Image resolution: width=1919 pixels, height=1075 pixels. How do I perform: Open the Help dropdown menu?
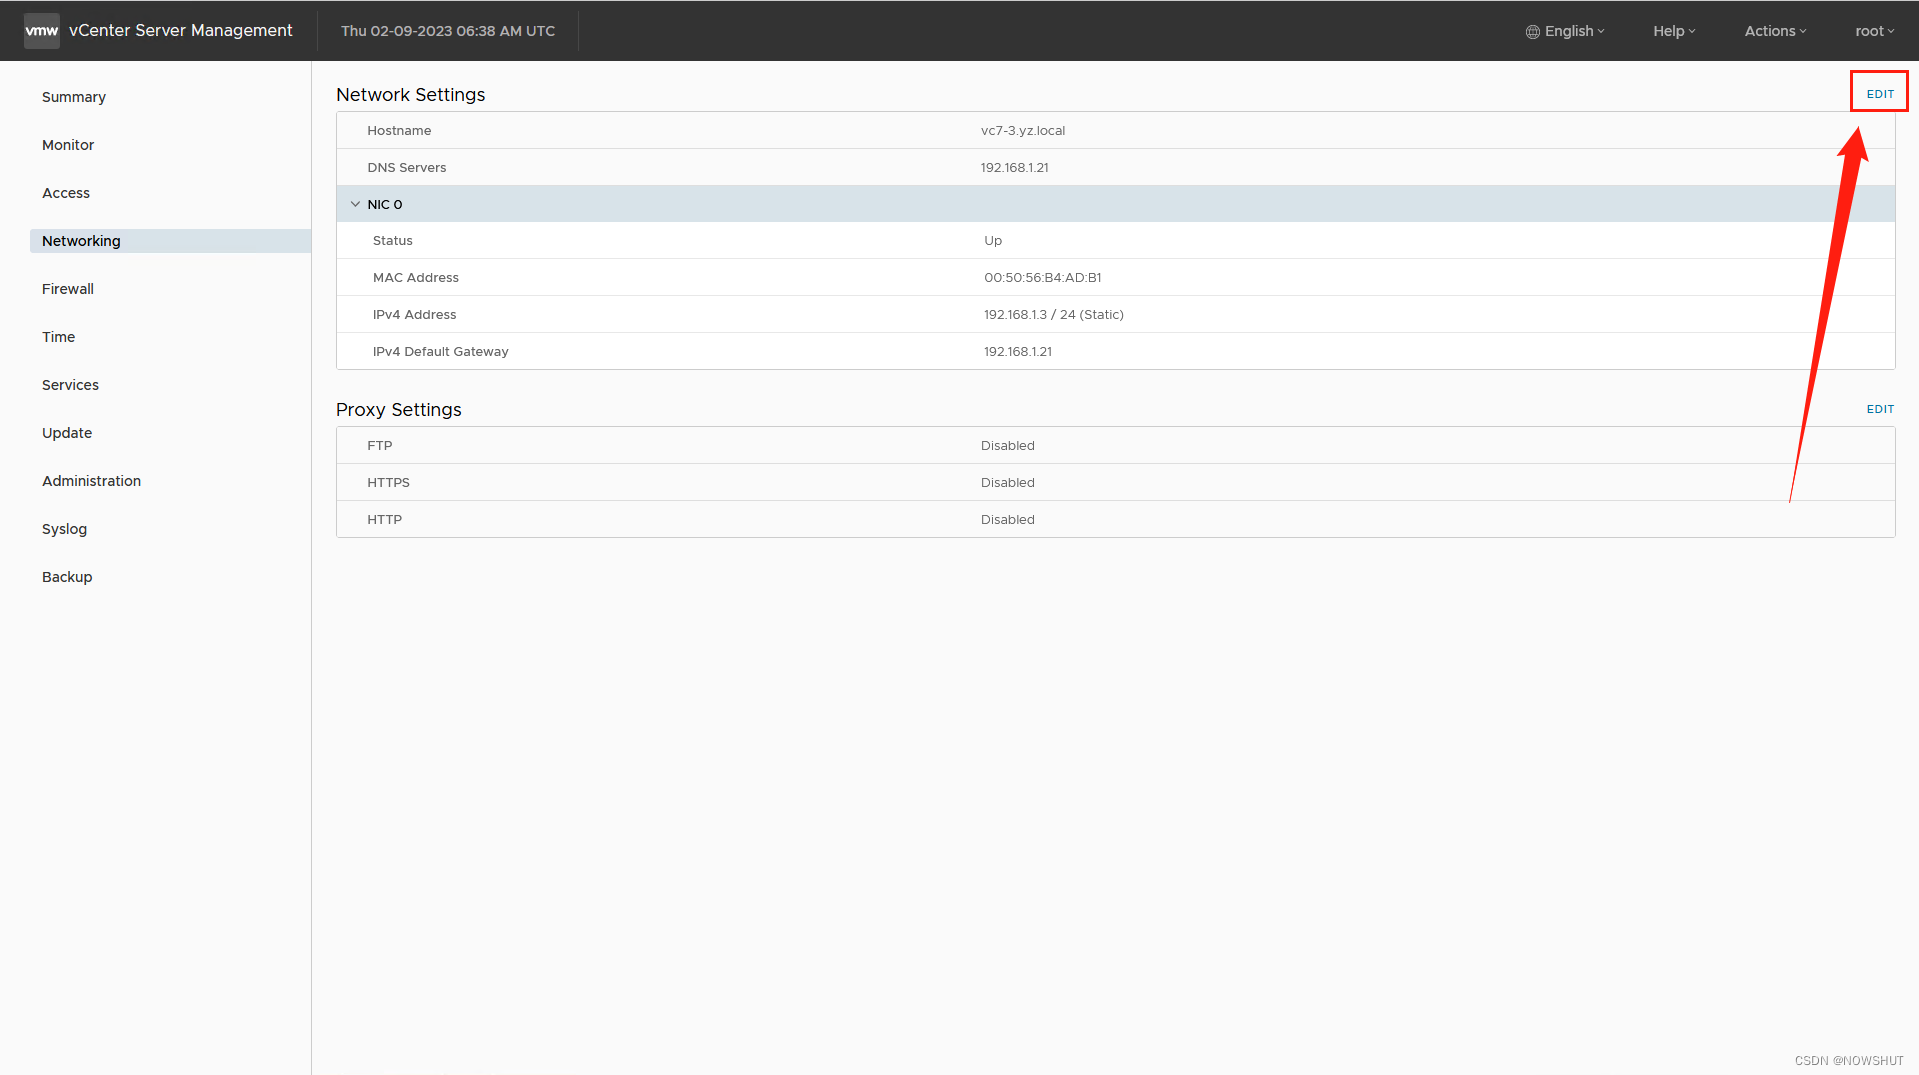coord(1674,31)
